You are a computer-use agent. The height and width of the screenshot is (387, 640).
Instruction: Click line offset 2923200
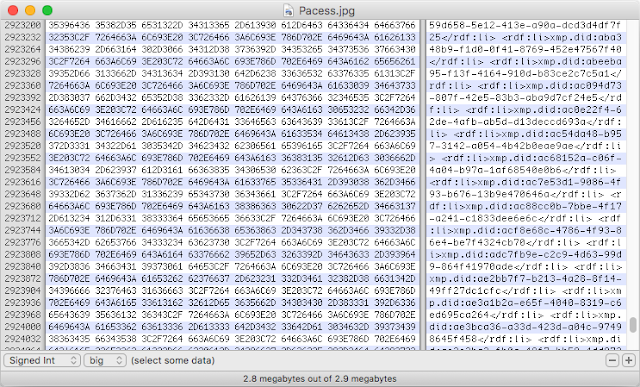[23, 25]
